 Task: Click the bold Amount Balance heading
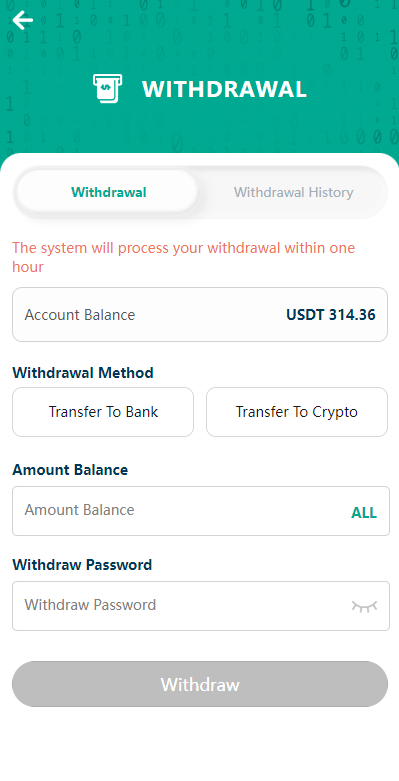coord(70,470)
